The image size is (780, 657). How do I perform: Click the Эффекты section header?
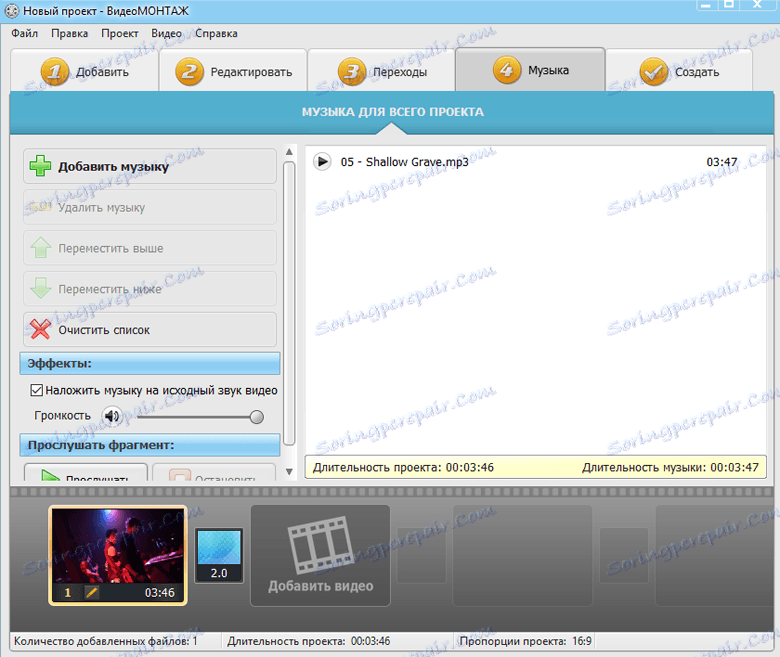150,364
